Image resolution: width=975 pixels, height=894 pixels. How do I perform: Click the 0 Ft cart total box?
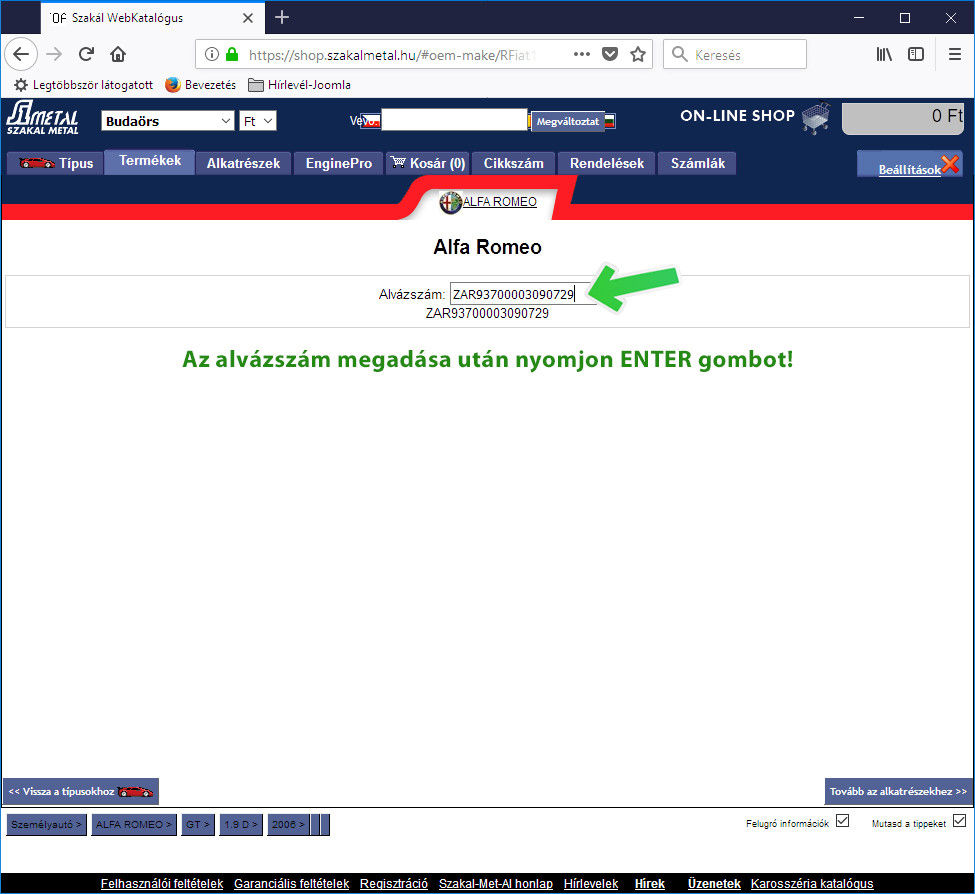click(x=902, y=118)
